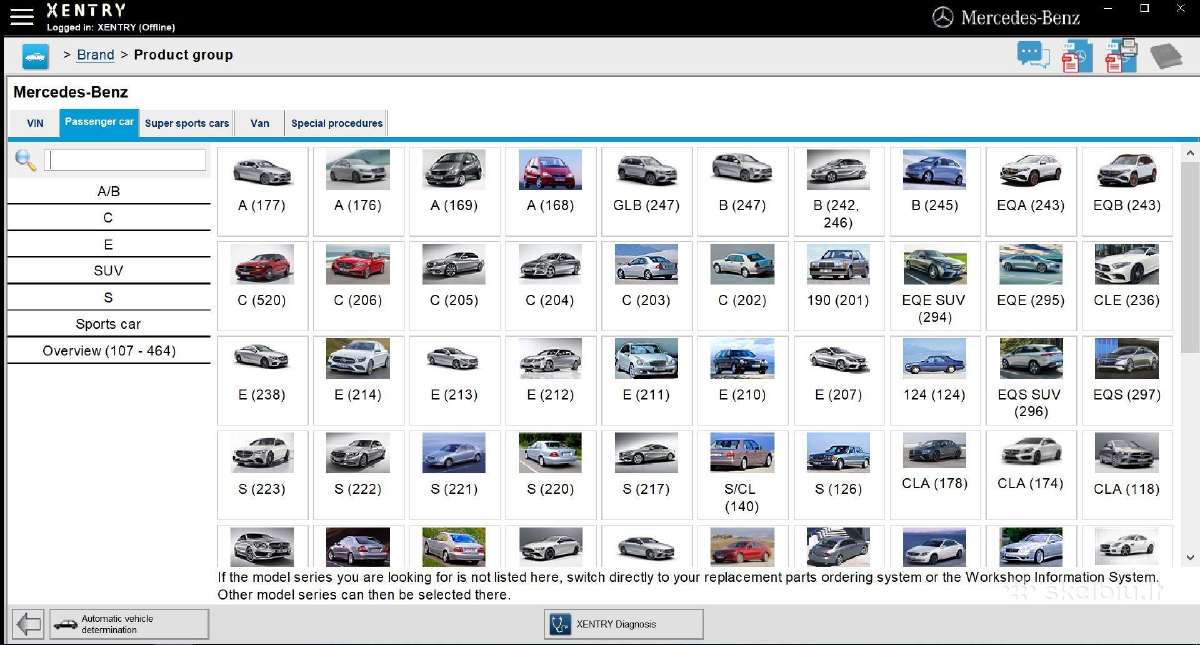
Task: Pick the C (206) model tile
Action: point(358,285)
